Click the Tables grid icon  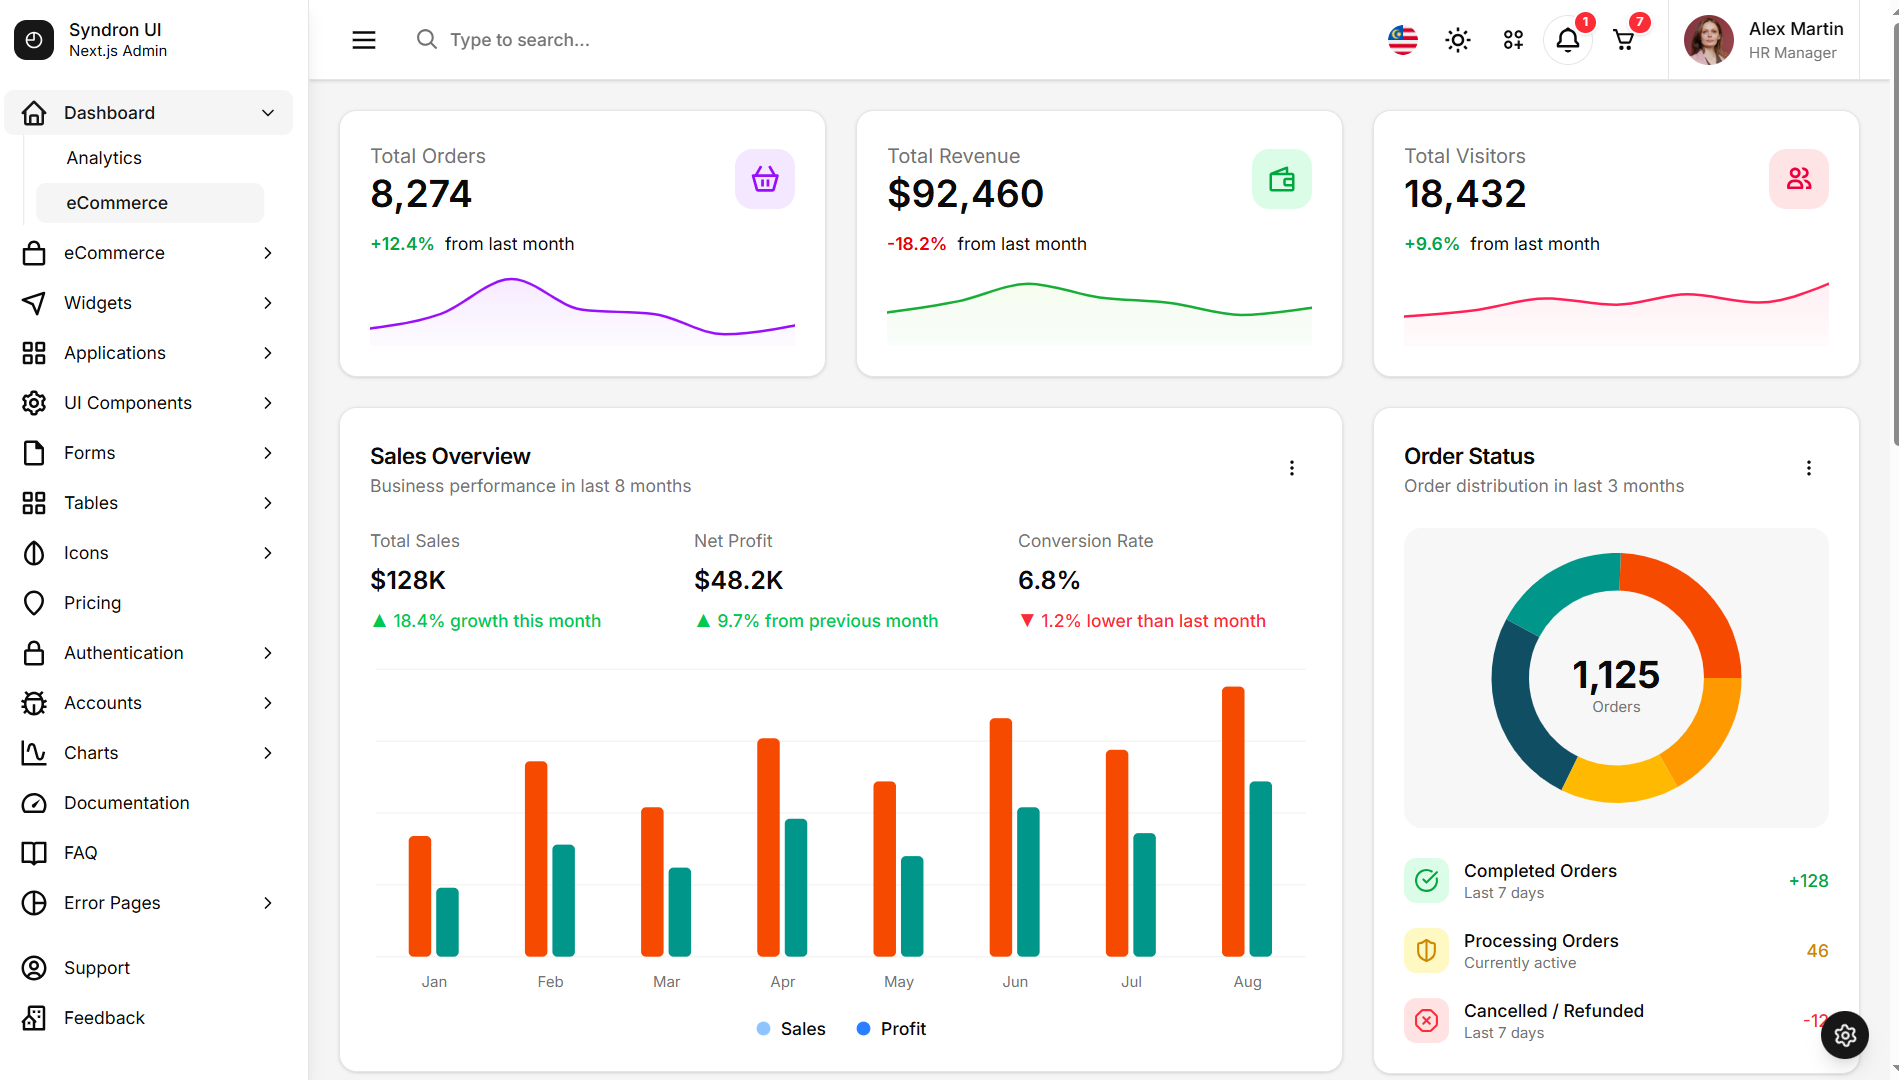(34, 503)
